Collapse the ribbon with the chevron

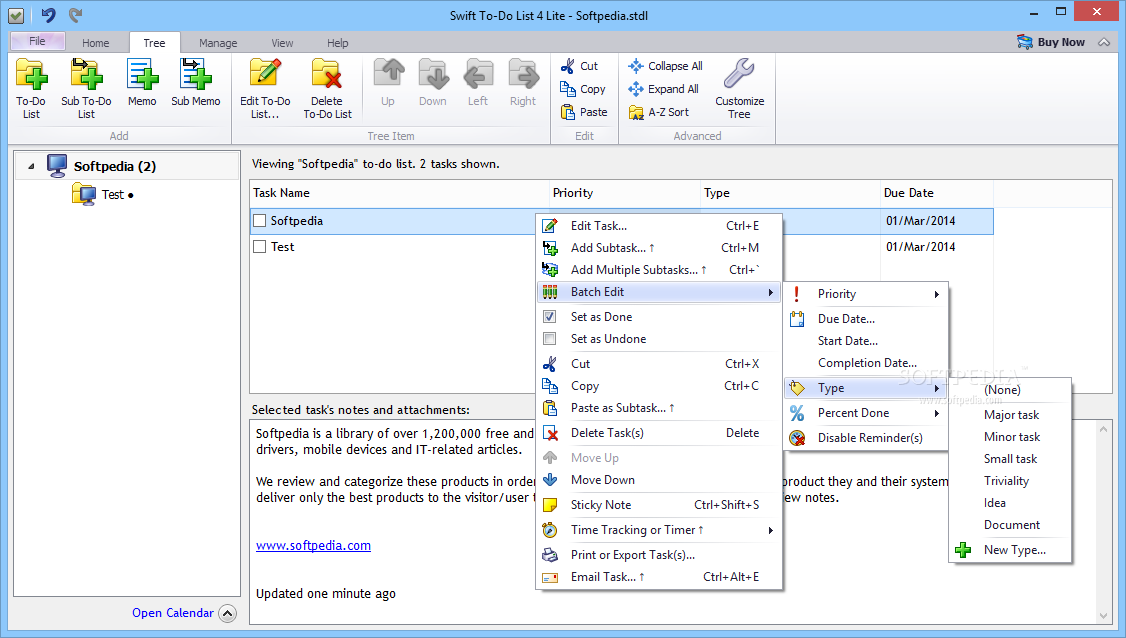point(1104,42)
